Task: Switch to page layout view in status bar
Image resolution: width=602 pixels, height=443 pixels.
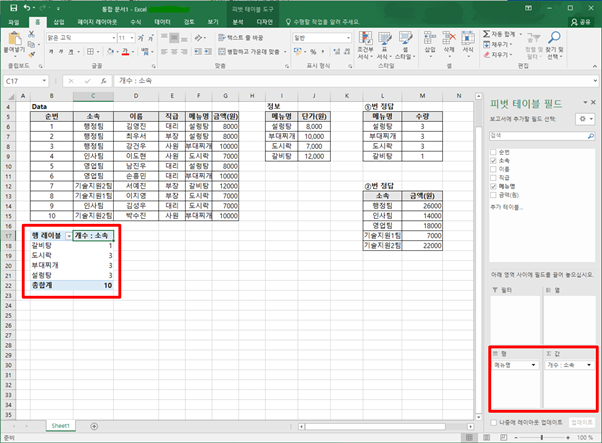Action: tap(486, 438)
